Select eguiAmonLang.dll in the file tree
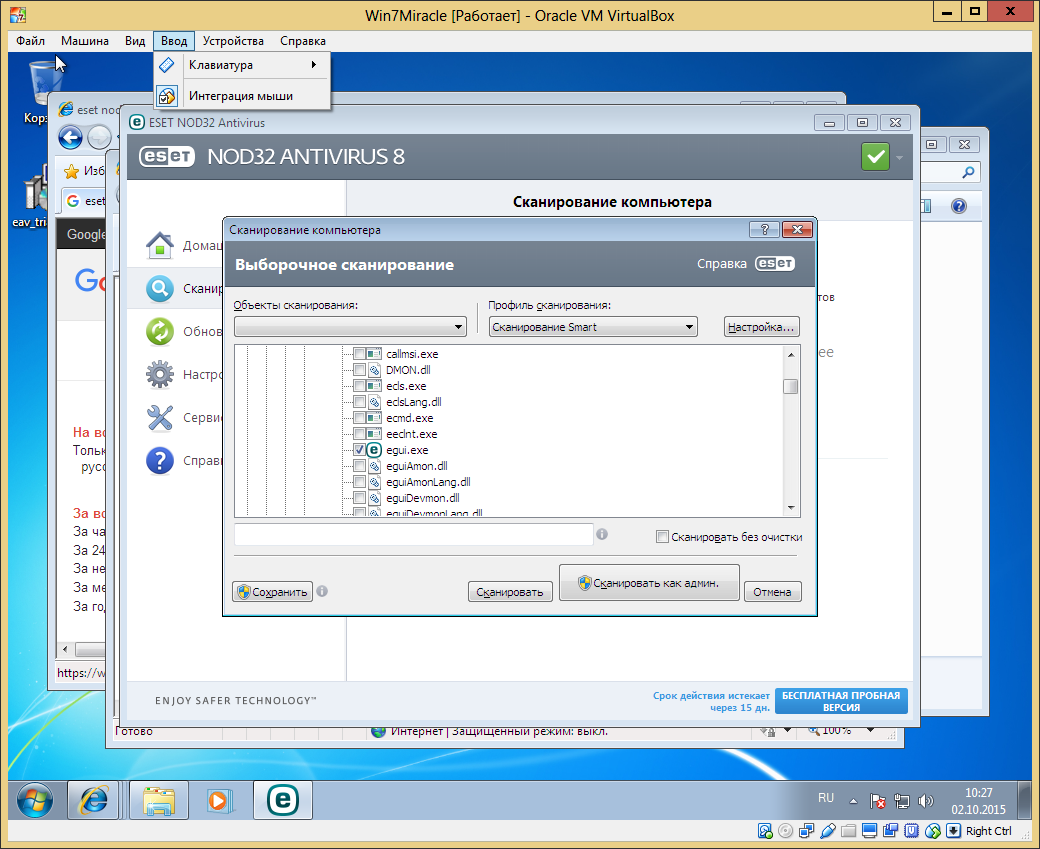This screenshot has height=849, width=1040. [x=428, y=482]
